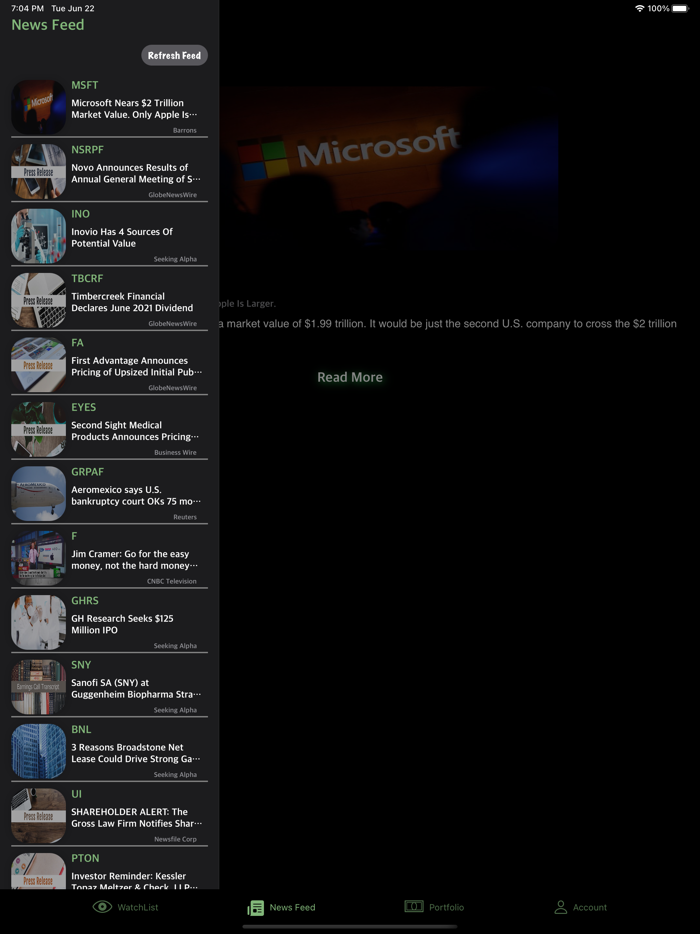Tap the CNBC Television source label
This screenshot has height=934, width=700.
(172, 581)
